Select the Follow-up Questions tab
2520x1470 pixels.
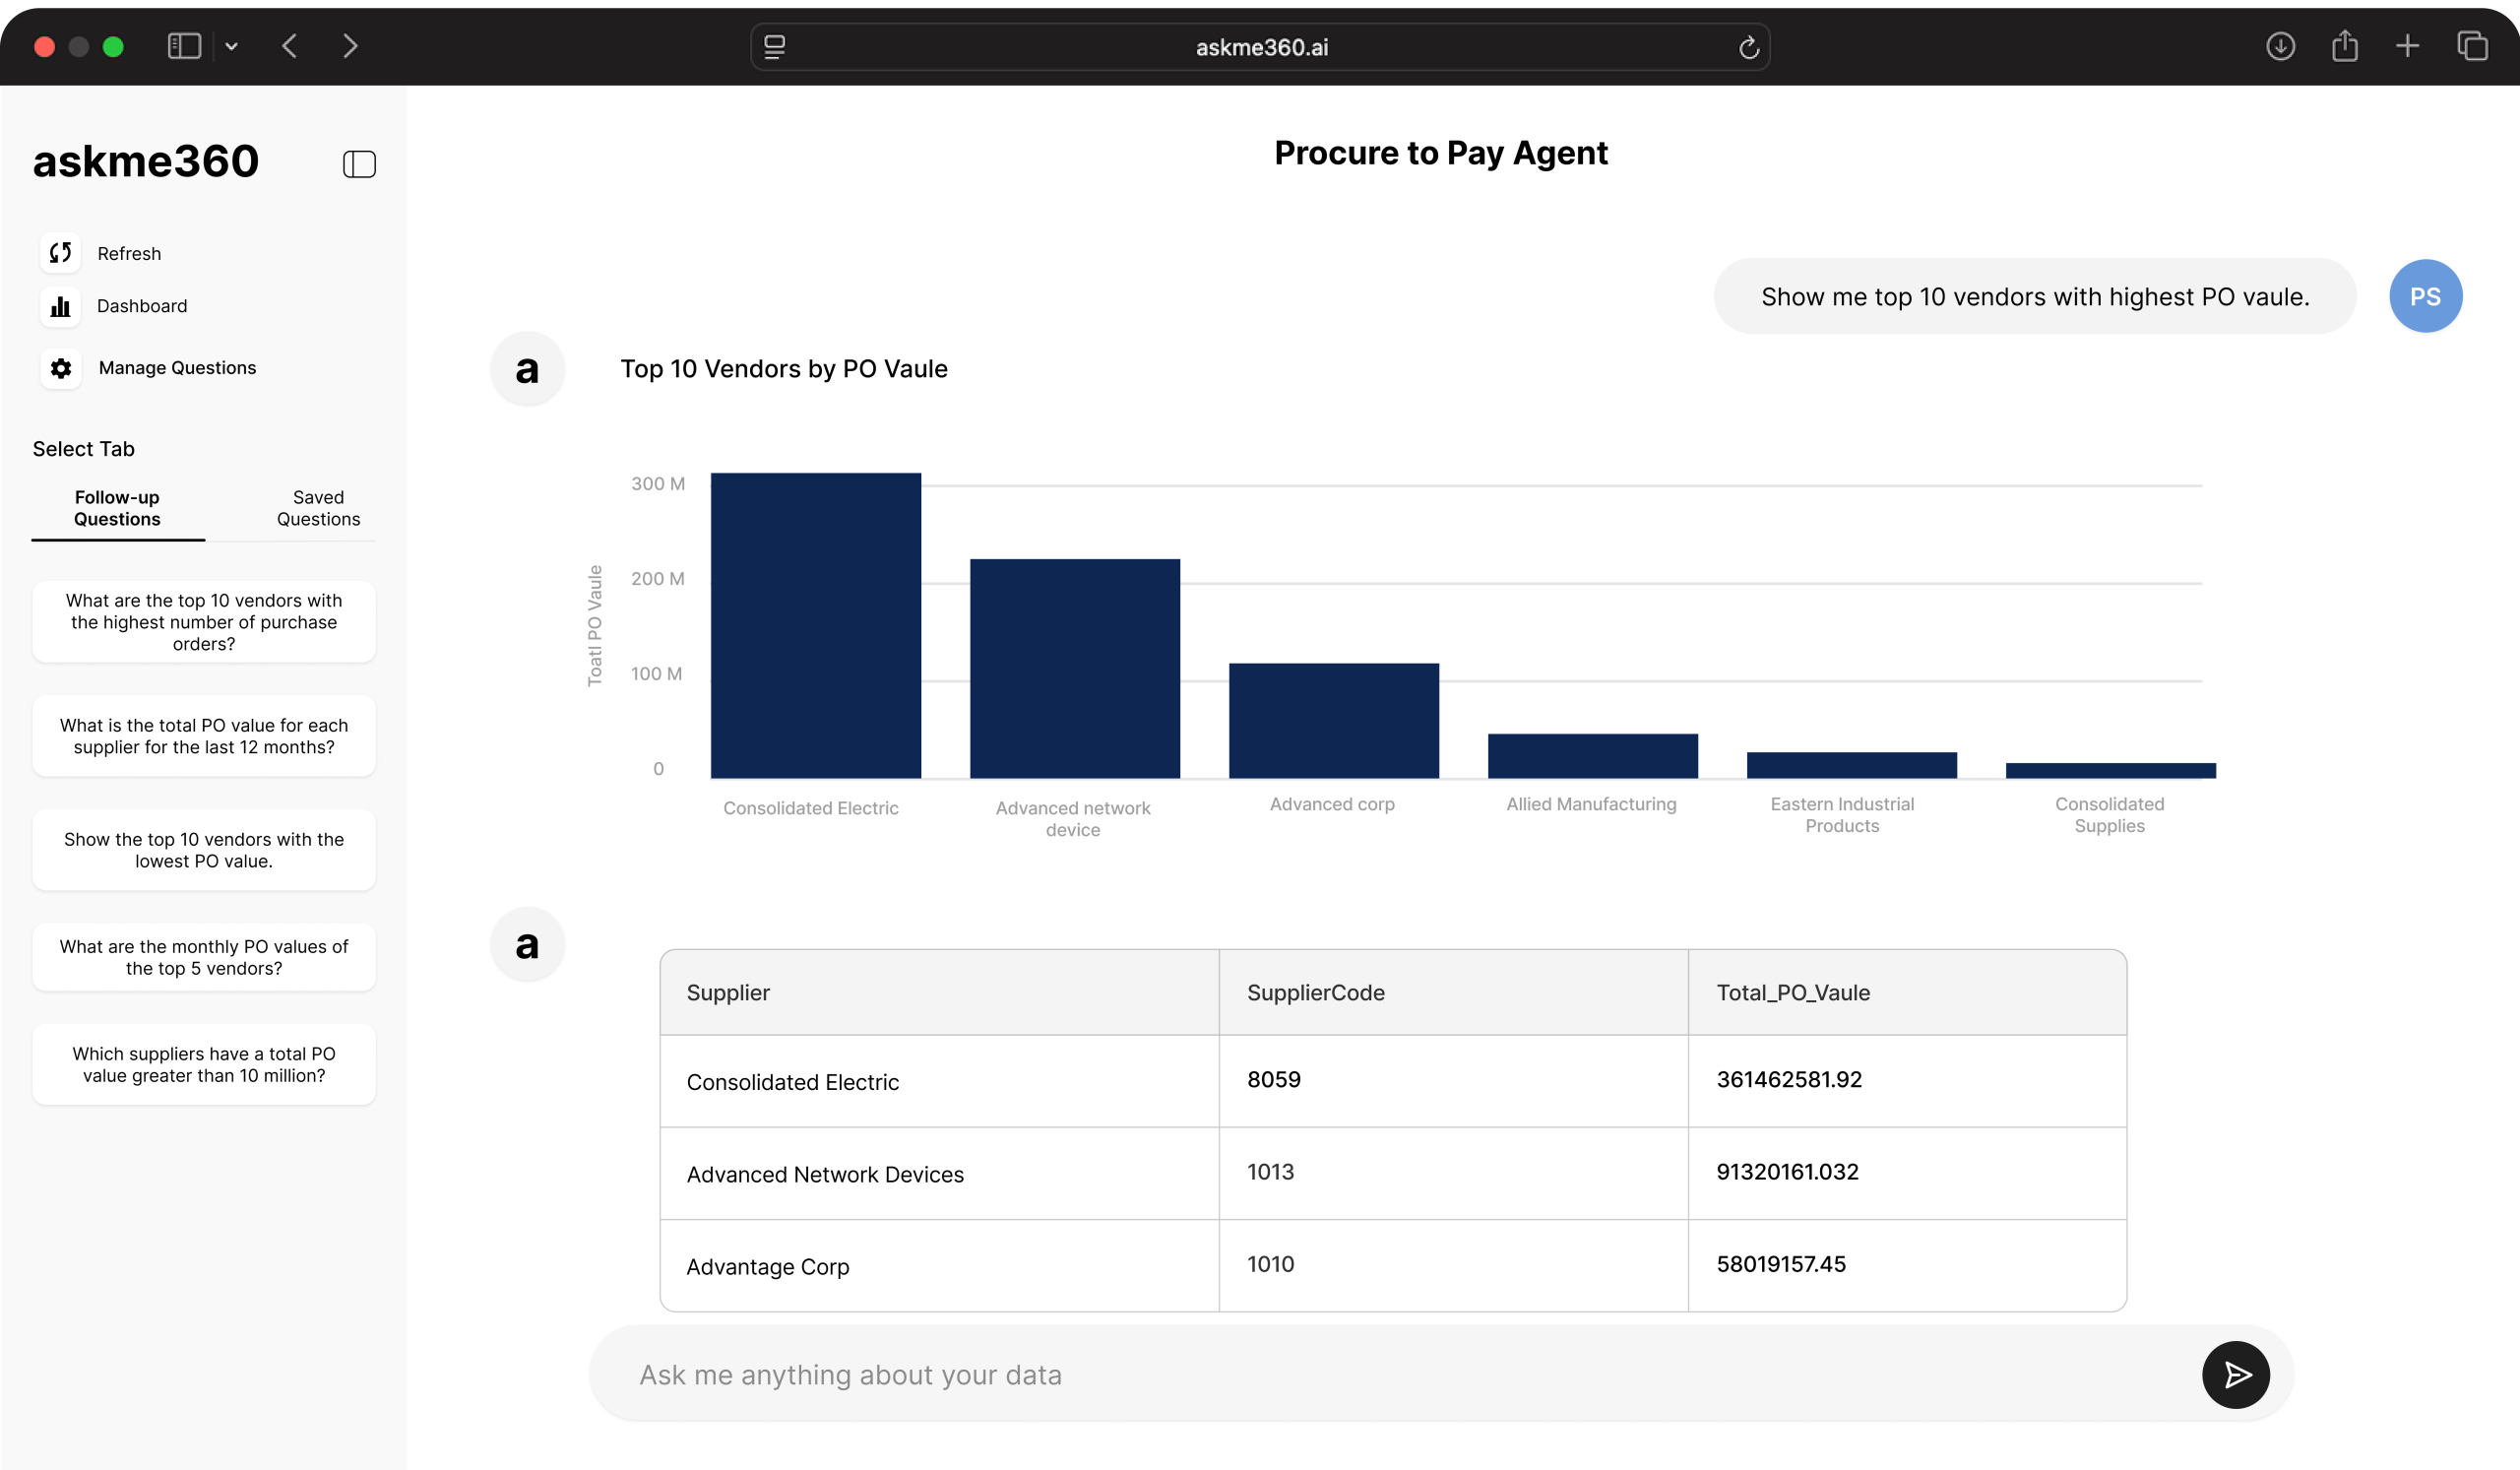pyautogui.click(x=117, y=508)
